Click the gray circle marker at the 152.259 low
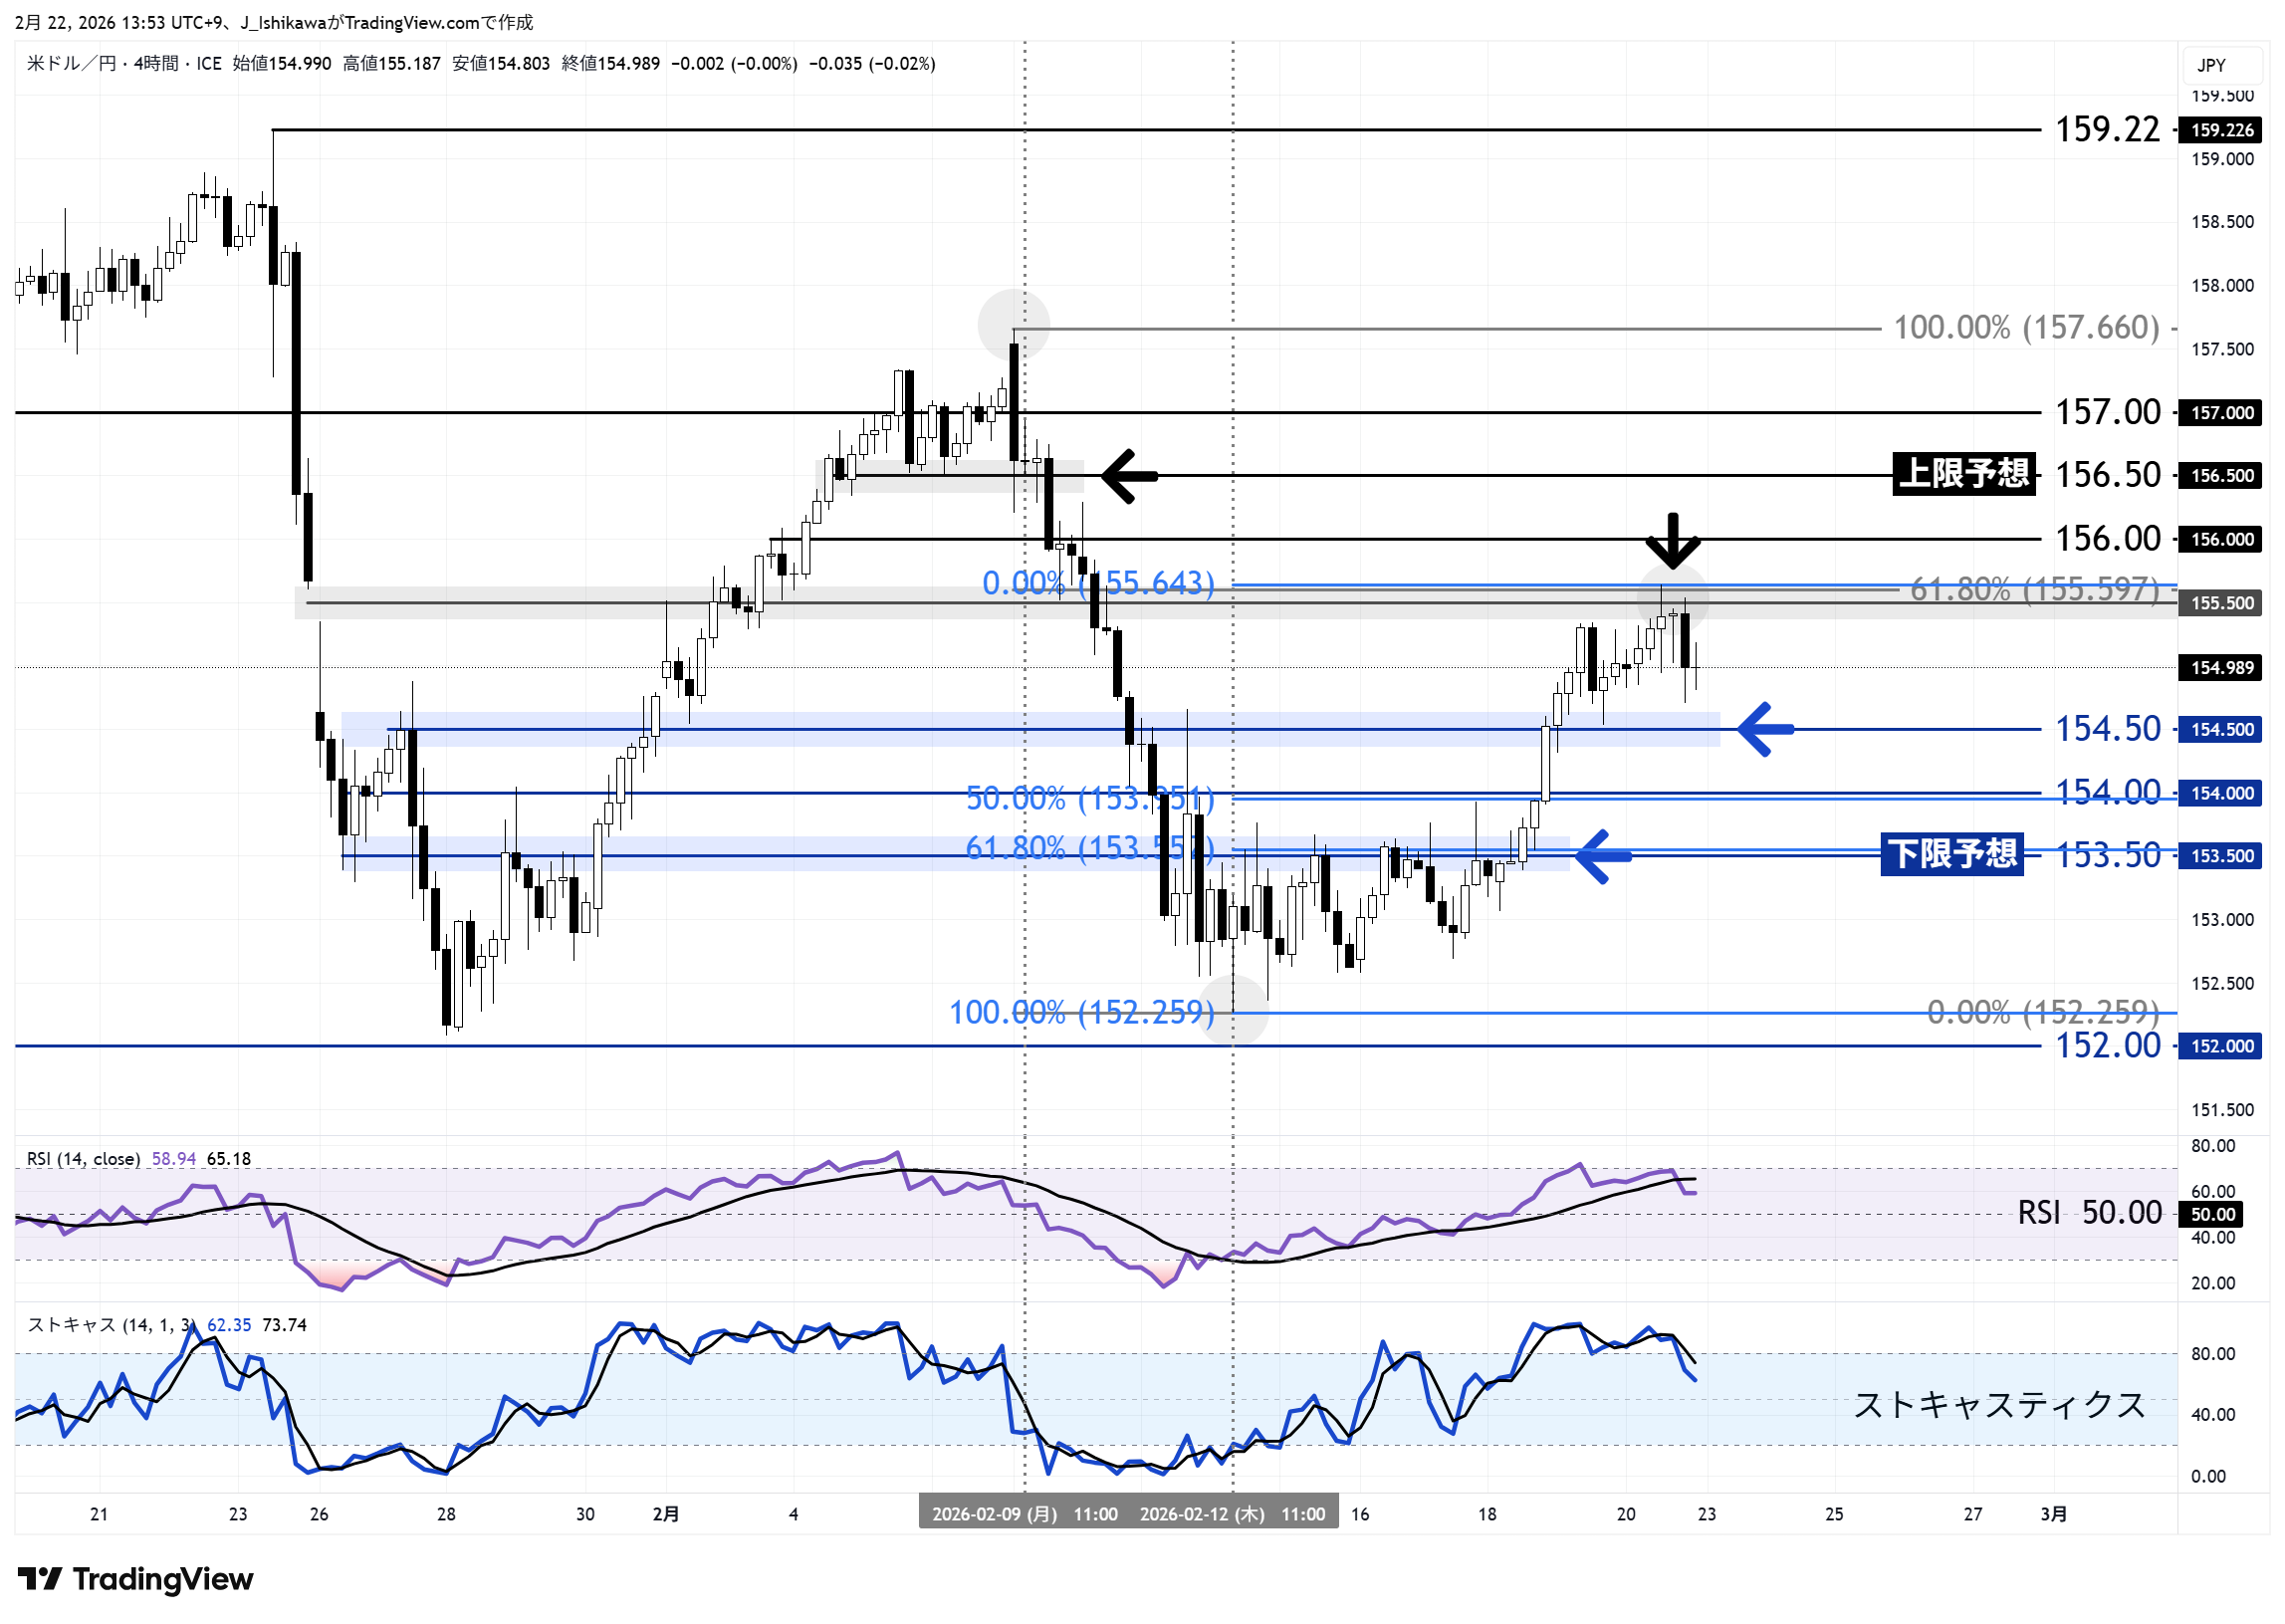2285x1624 pixels. (1234, 1012)
